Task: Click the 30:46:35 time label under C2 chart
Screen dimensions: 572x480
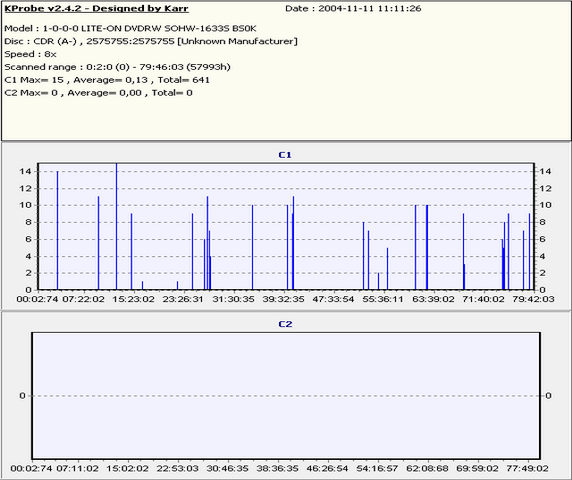Action: point(228,468)
